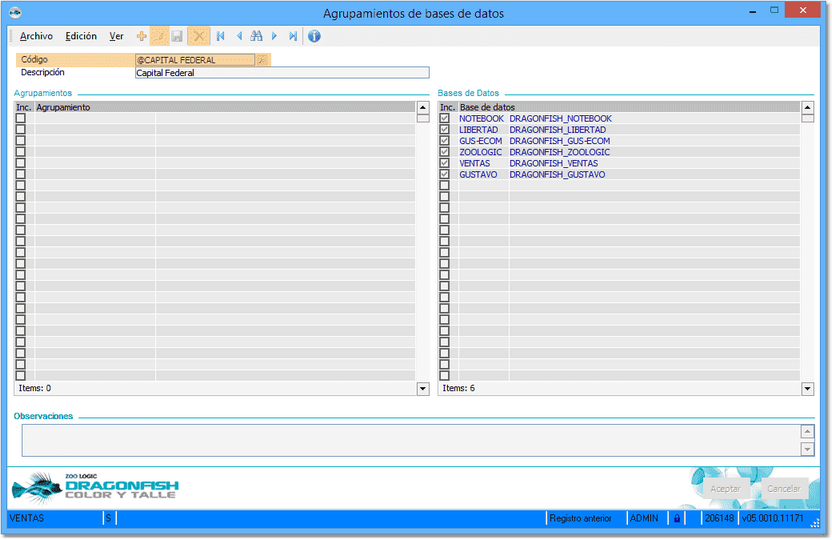The width and height of the screenshot is (832, 540).
Task: Click the Cancelar button
Action: pos(783,489)
